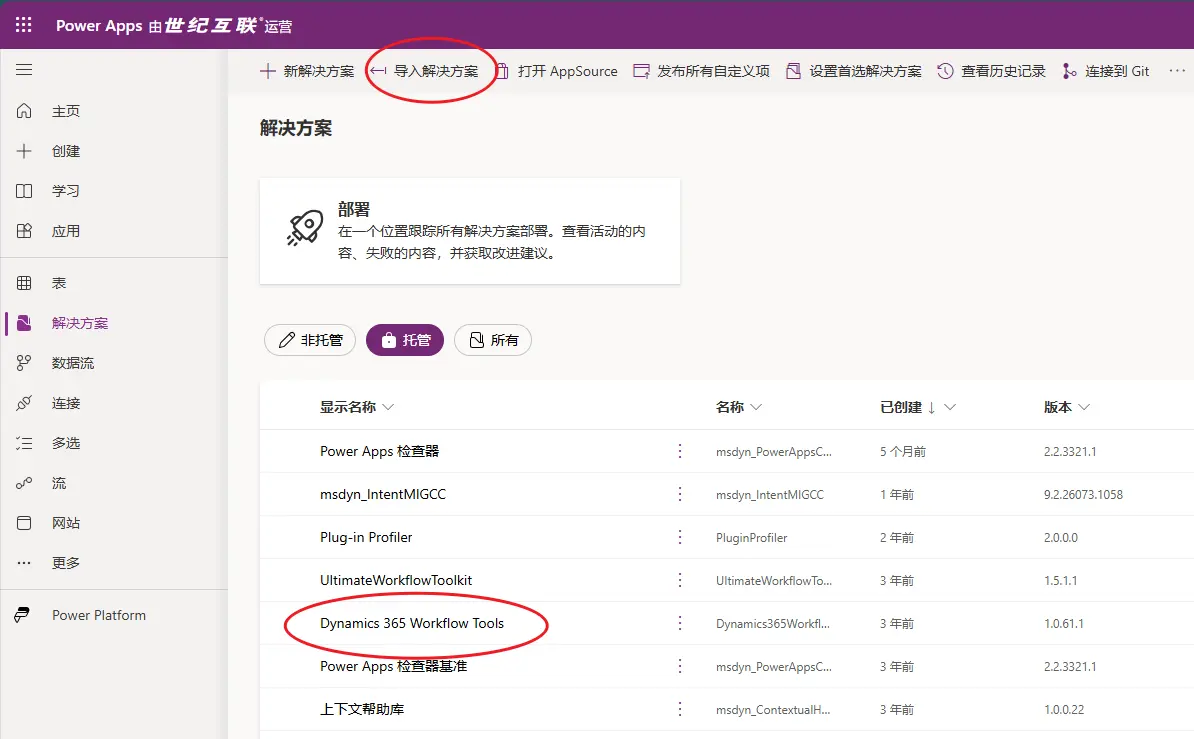Open more actions for UltimateWorkflowToolkit row
This screenshot has width=1194, height=739.
[x=680, y=581]
